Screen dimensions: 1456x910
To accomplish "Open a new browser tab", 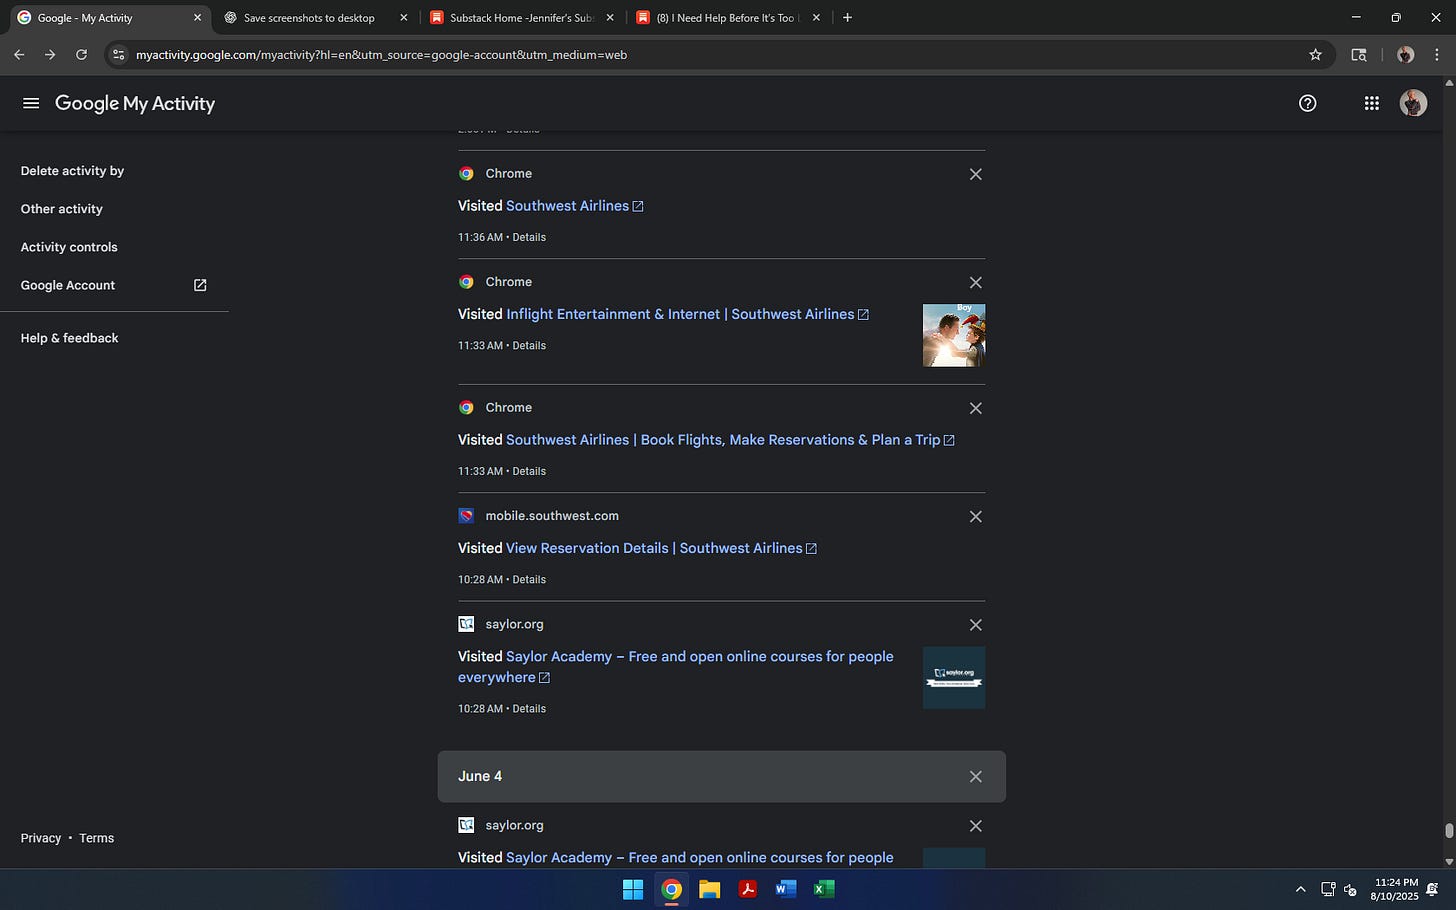I will tap(848, 17).
